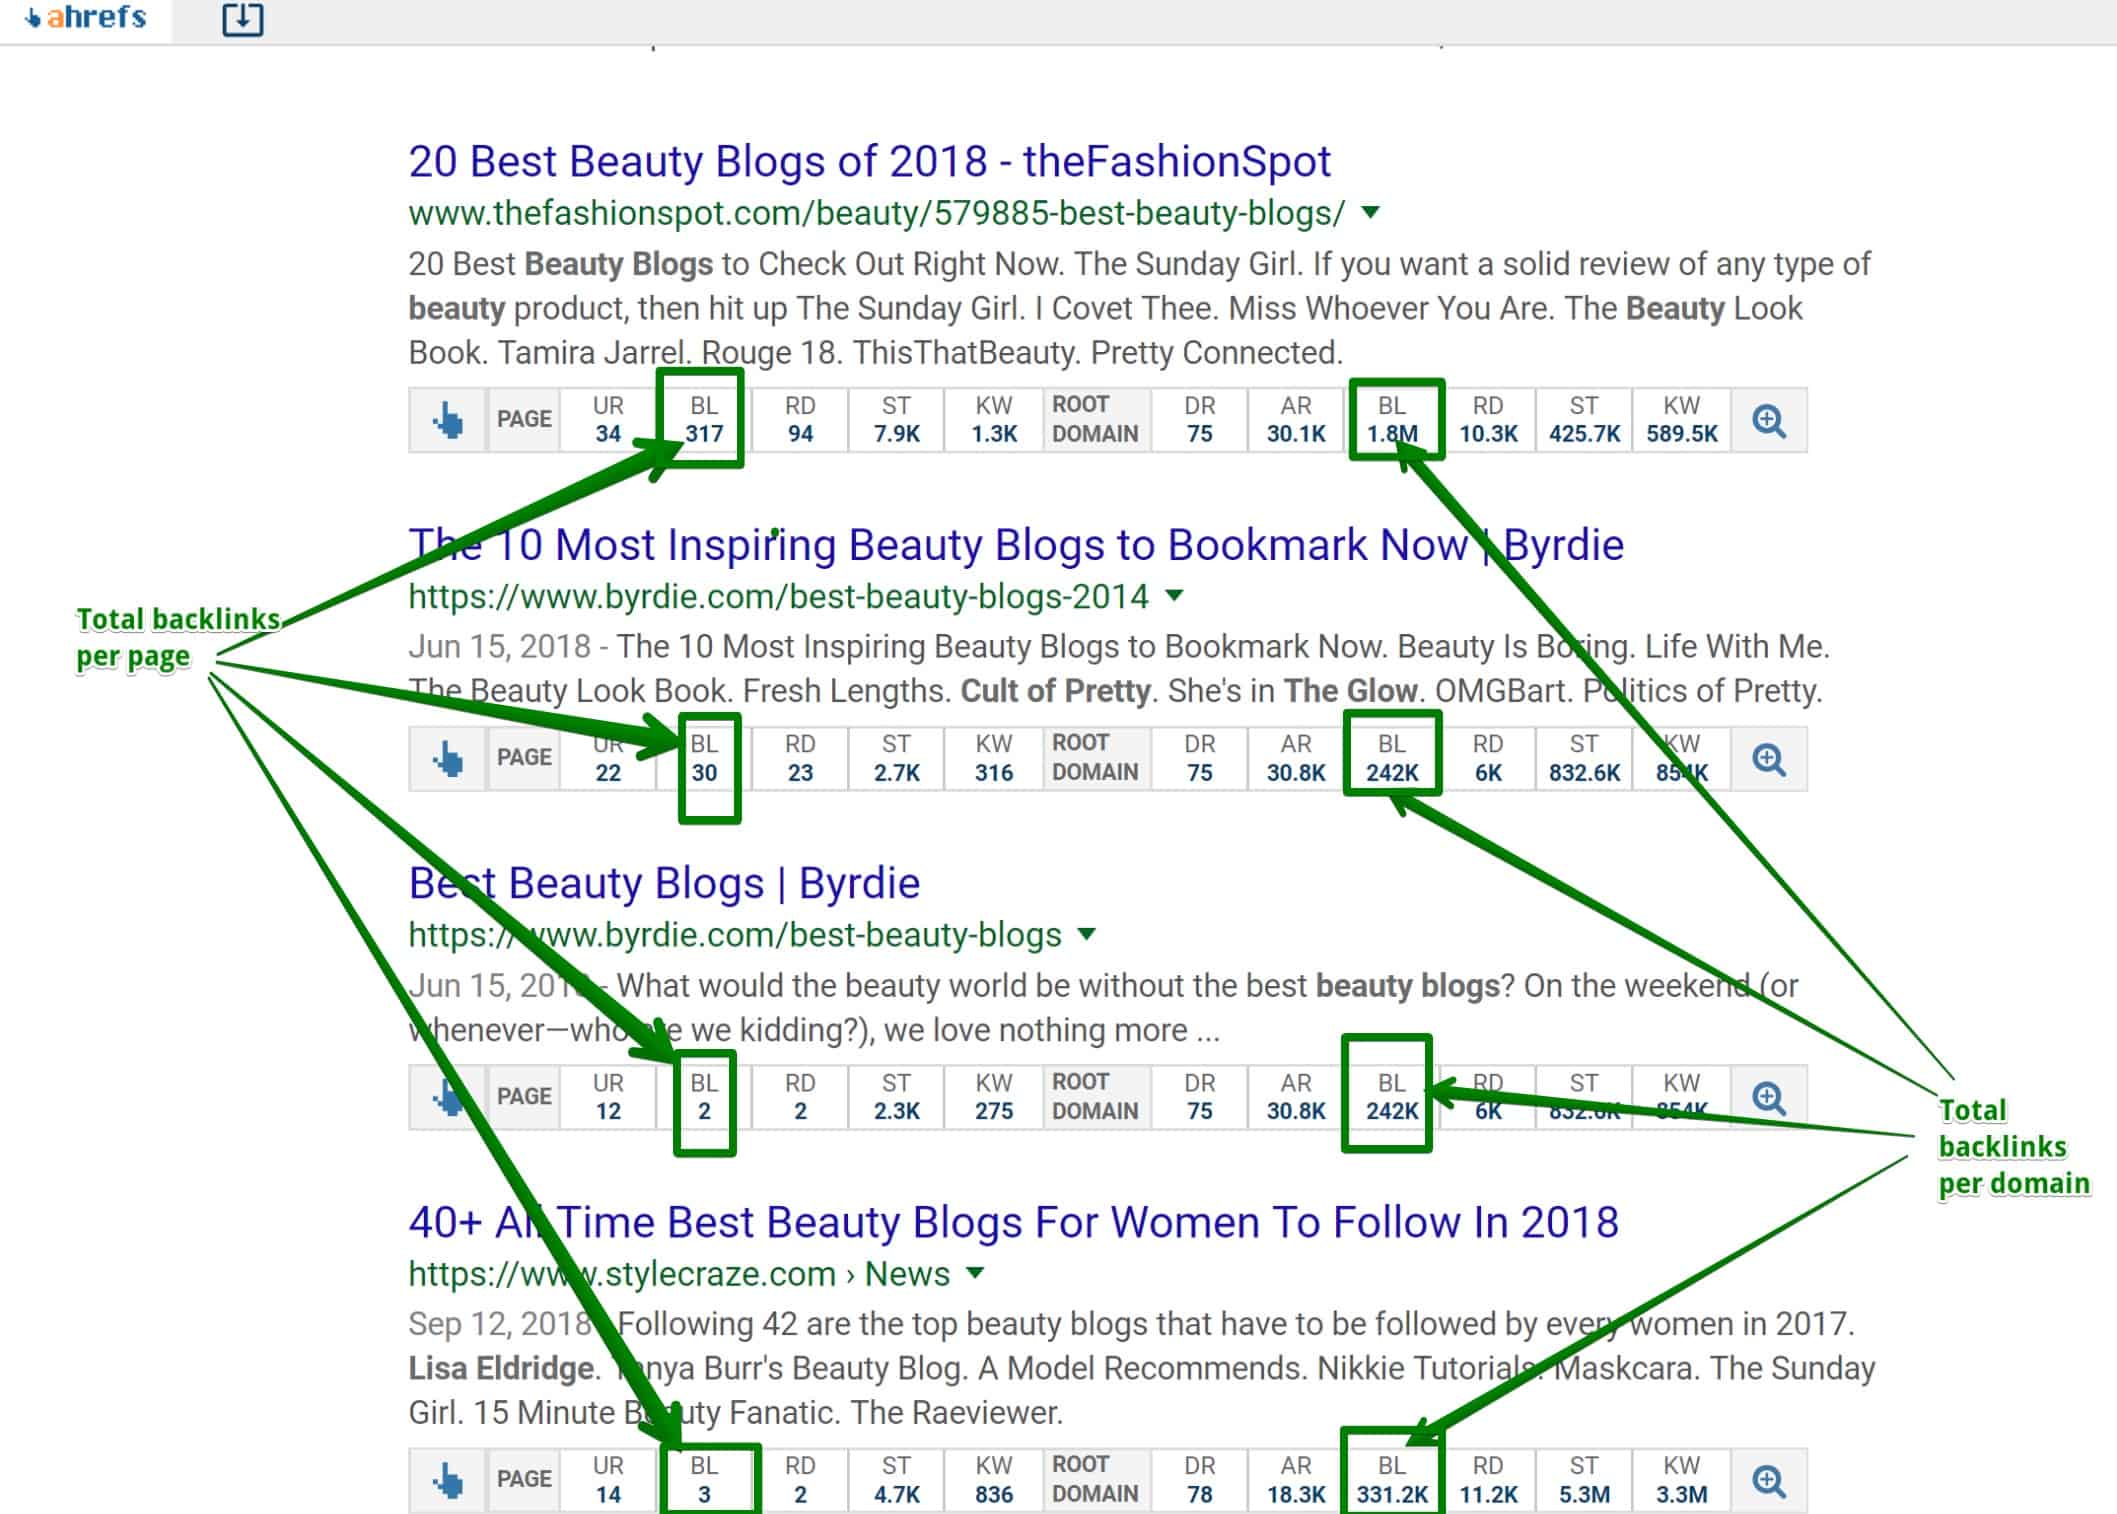This screenshot has width=2117, height=1514.
Task: Click page RD 94 in theFashionSpot bar
Action: [800, 420]
